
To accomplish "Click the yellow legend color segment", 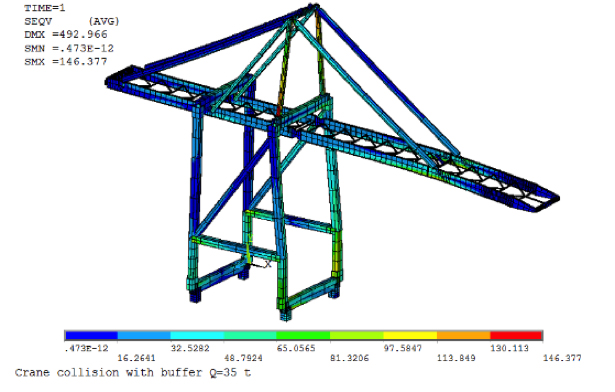I will [410, 335].
